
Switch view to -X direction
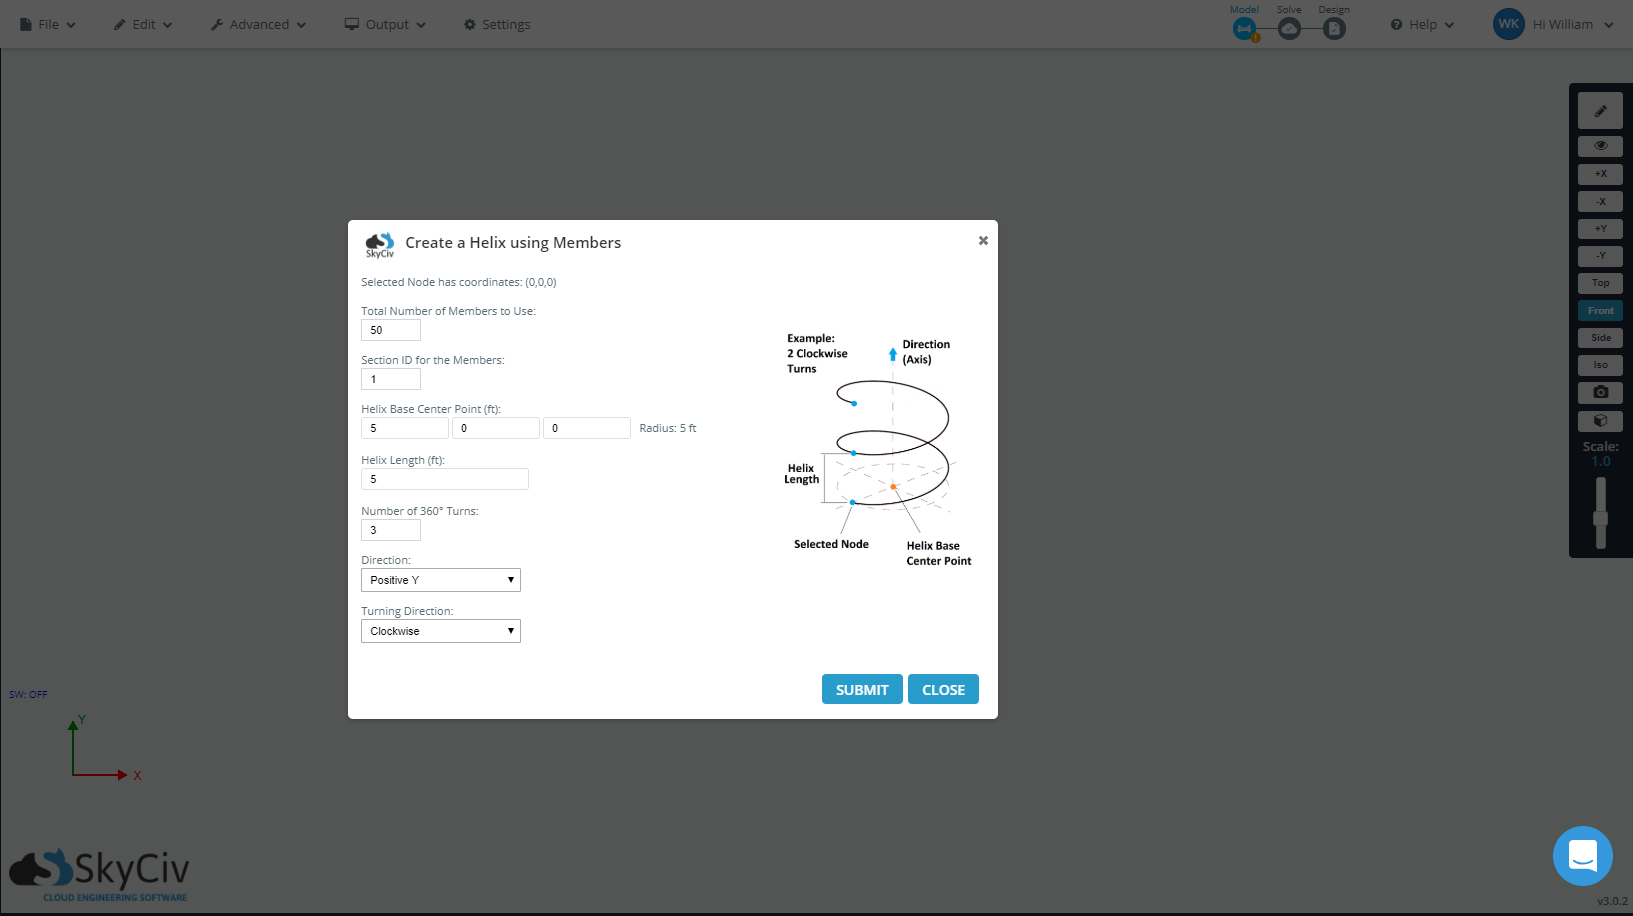click(x=1600, y=201)
